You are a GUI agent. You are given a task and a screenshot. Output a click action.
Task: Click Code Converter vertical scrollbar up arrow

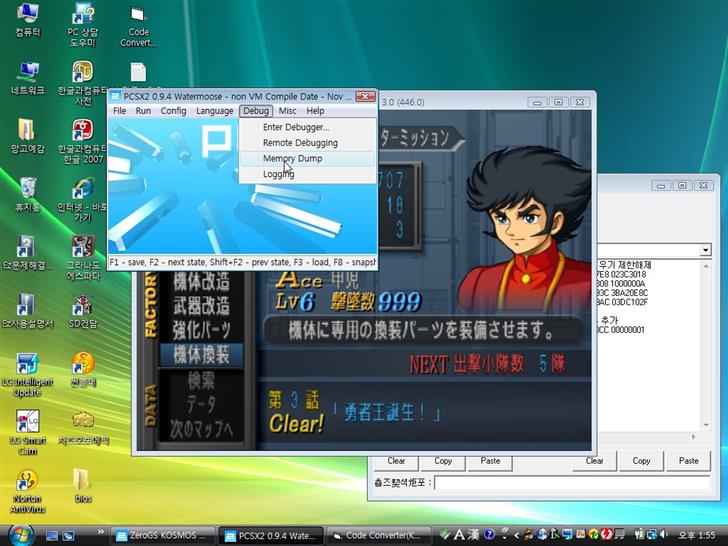click(706, 266)
